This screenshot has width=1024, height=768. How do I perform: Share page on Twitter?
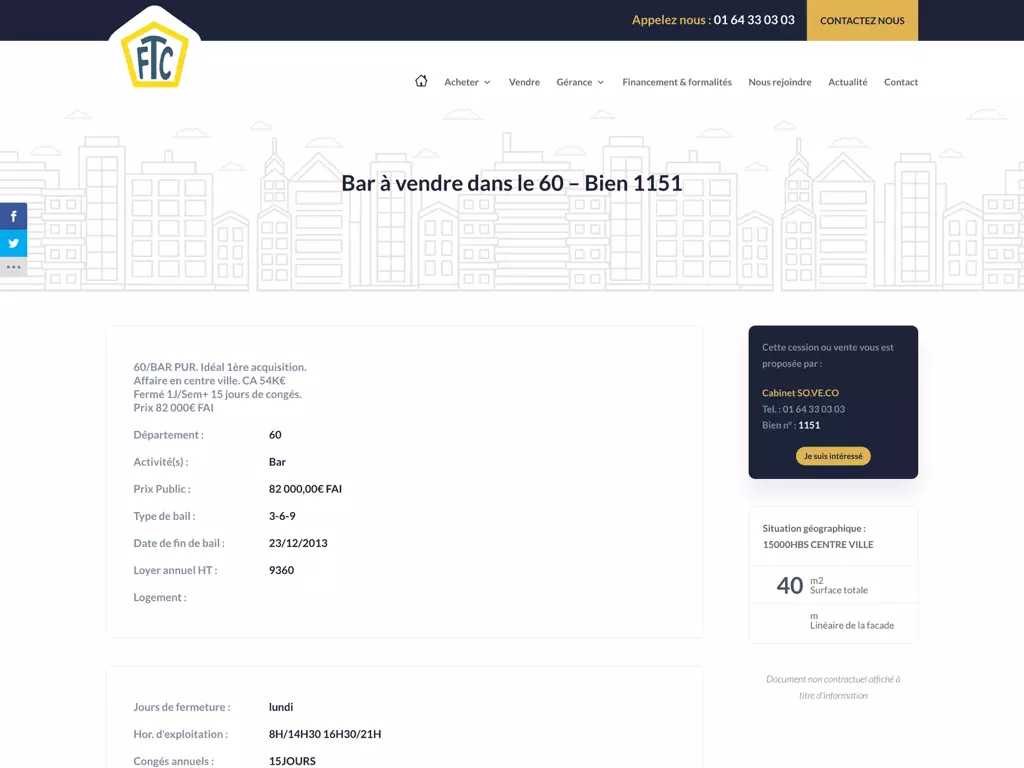click(x=14, y=242)
